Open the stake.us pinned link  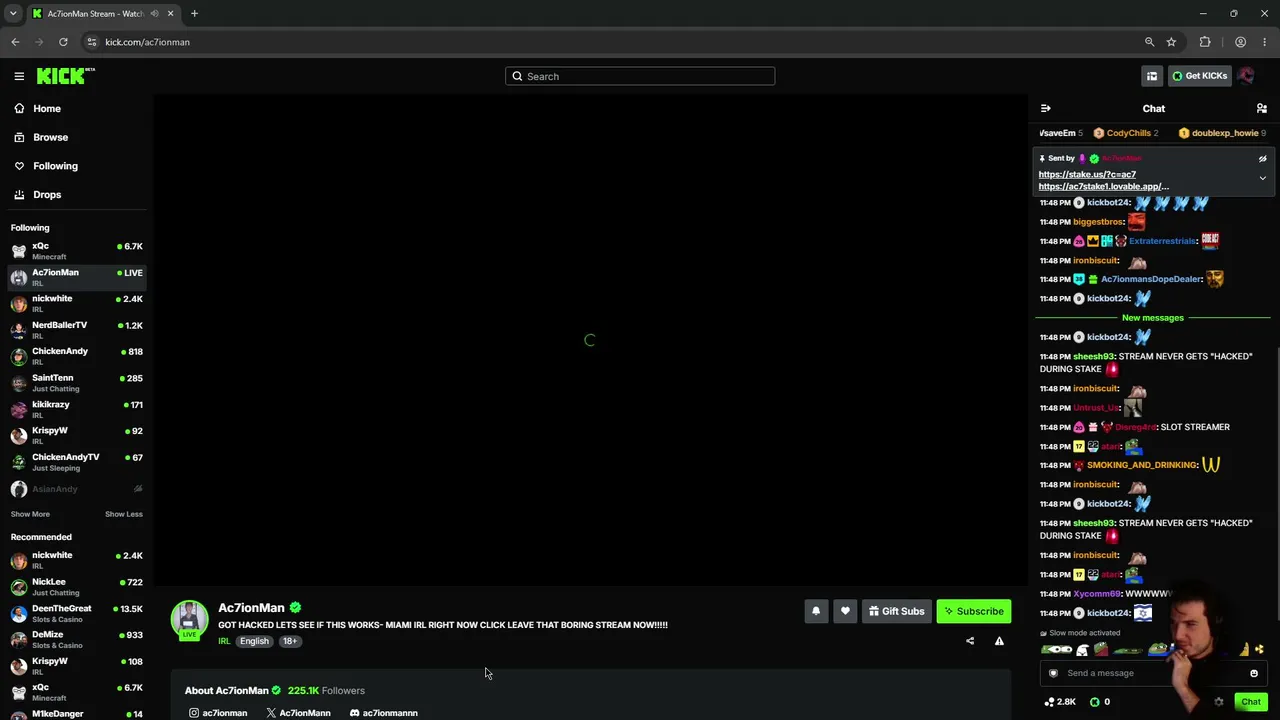(1087, 174)
